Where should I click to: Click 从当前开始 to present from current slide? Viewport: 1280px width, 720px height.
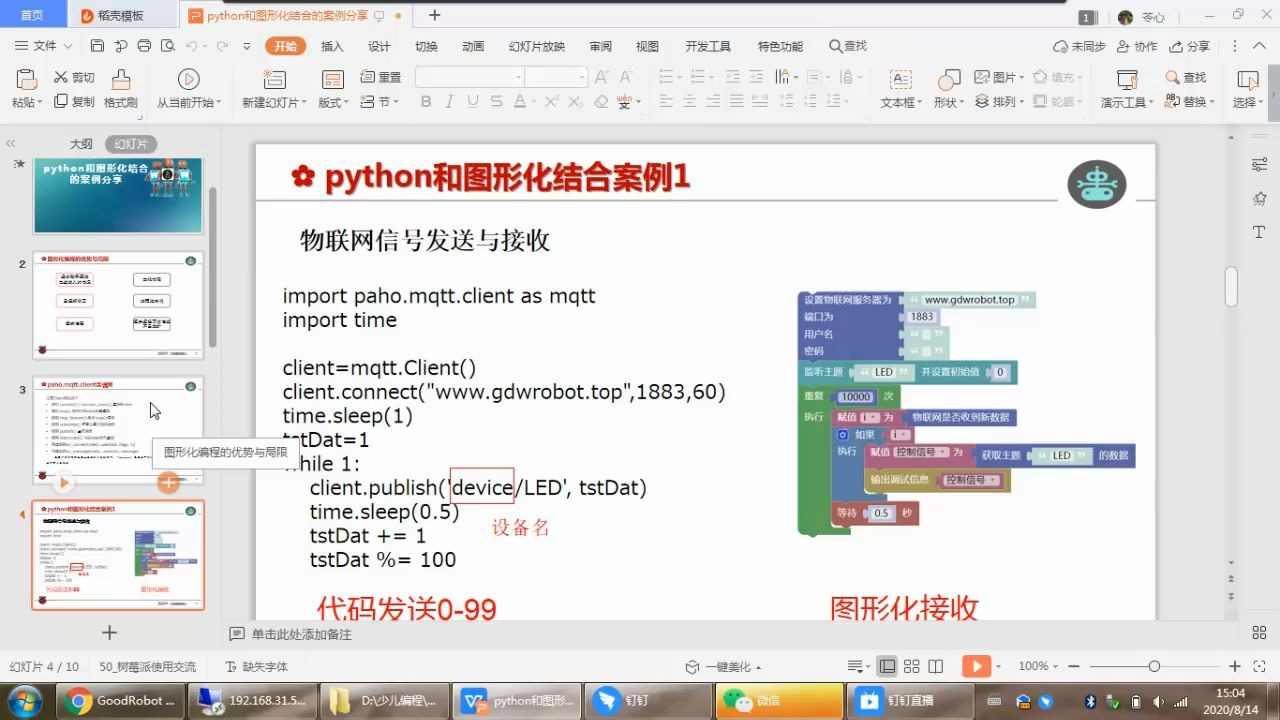pos(189,88)
